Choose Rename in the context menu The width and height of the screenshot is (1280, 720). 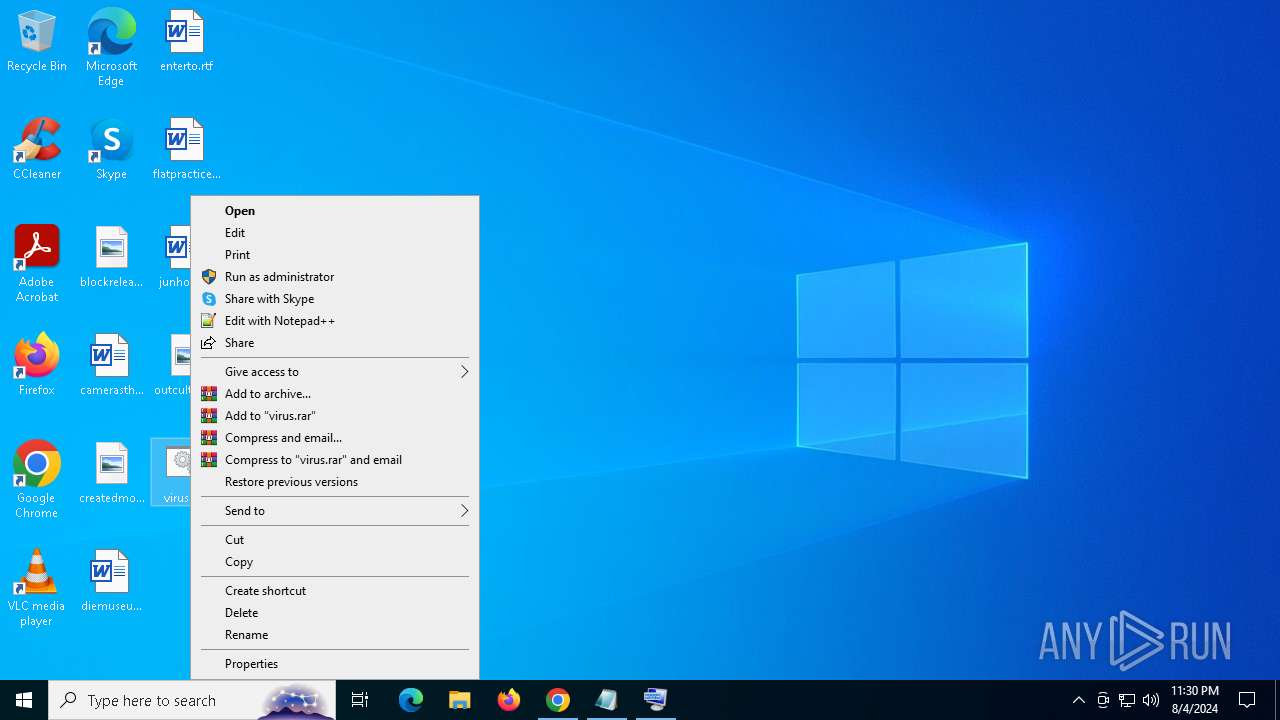(335, 635)
